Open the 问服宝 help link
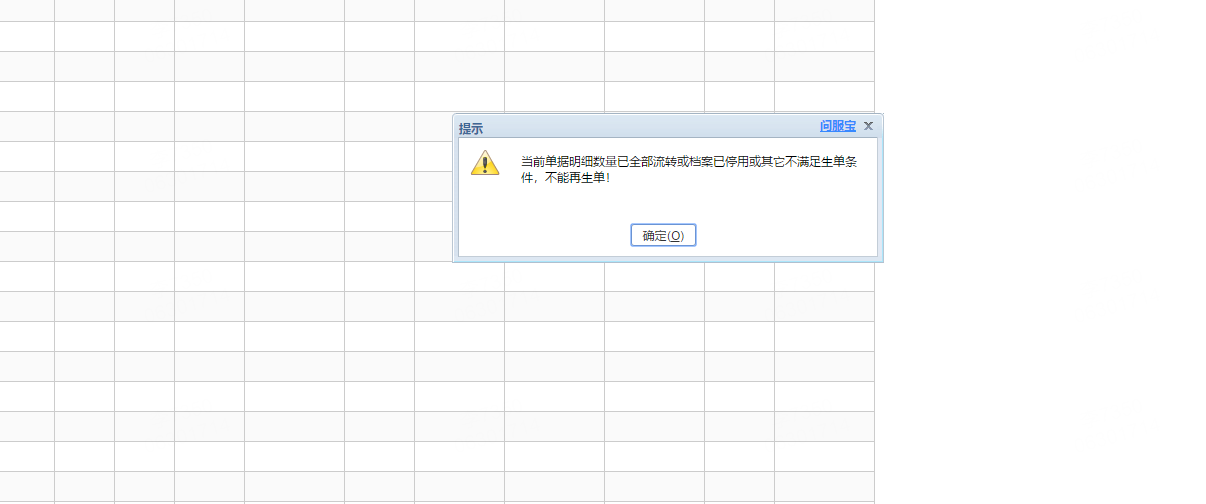 coord(838,126)
